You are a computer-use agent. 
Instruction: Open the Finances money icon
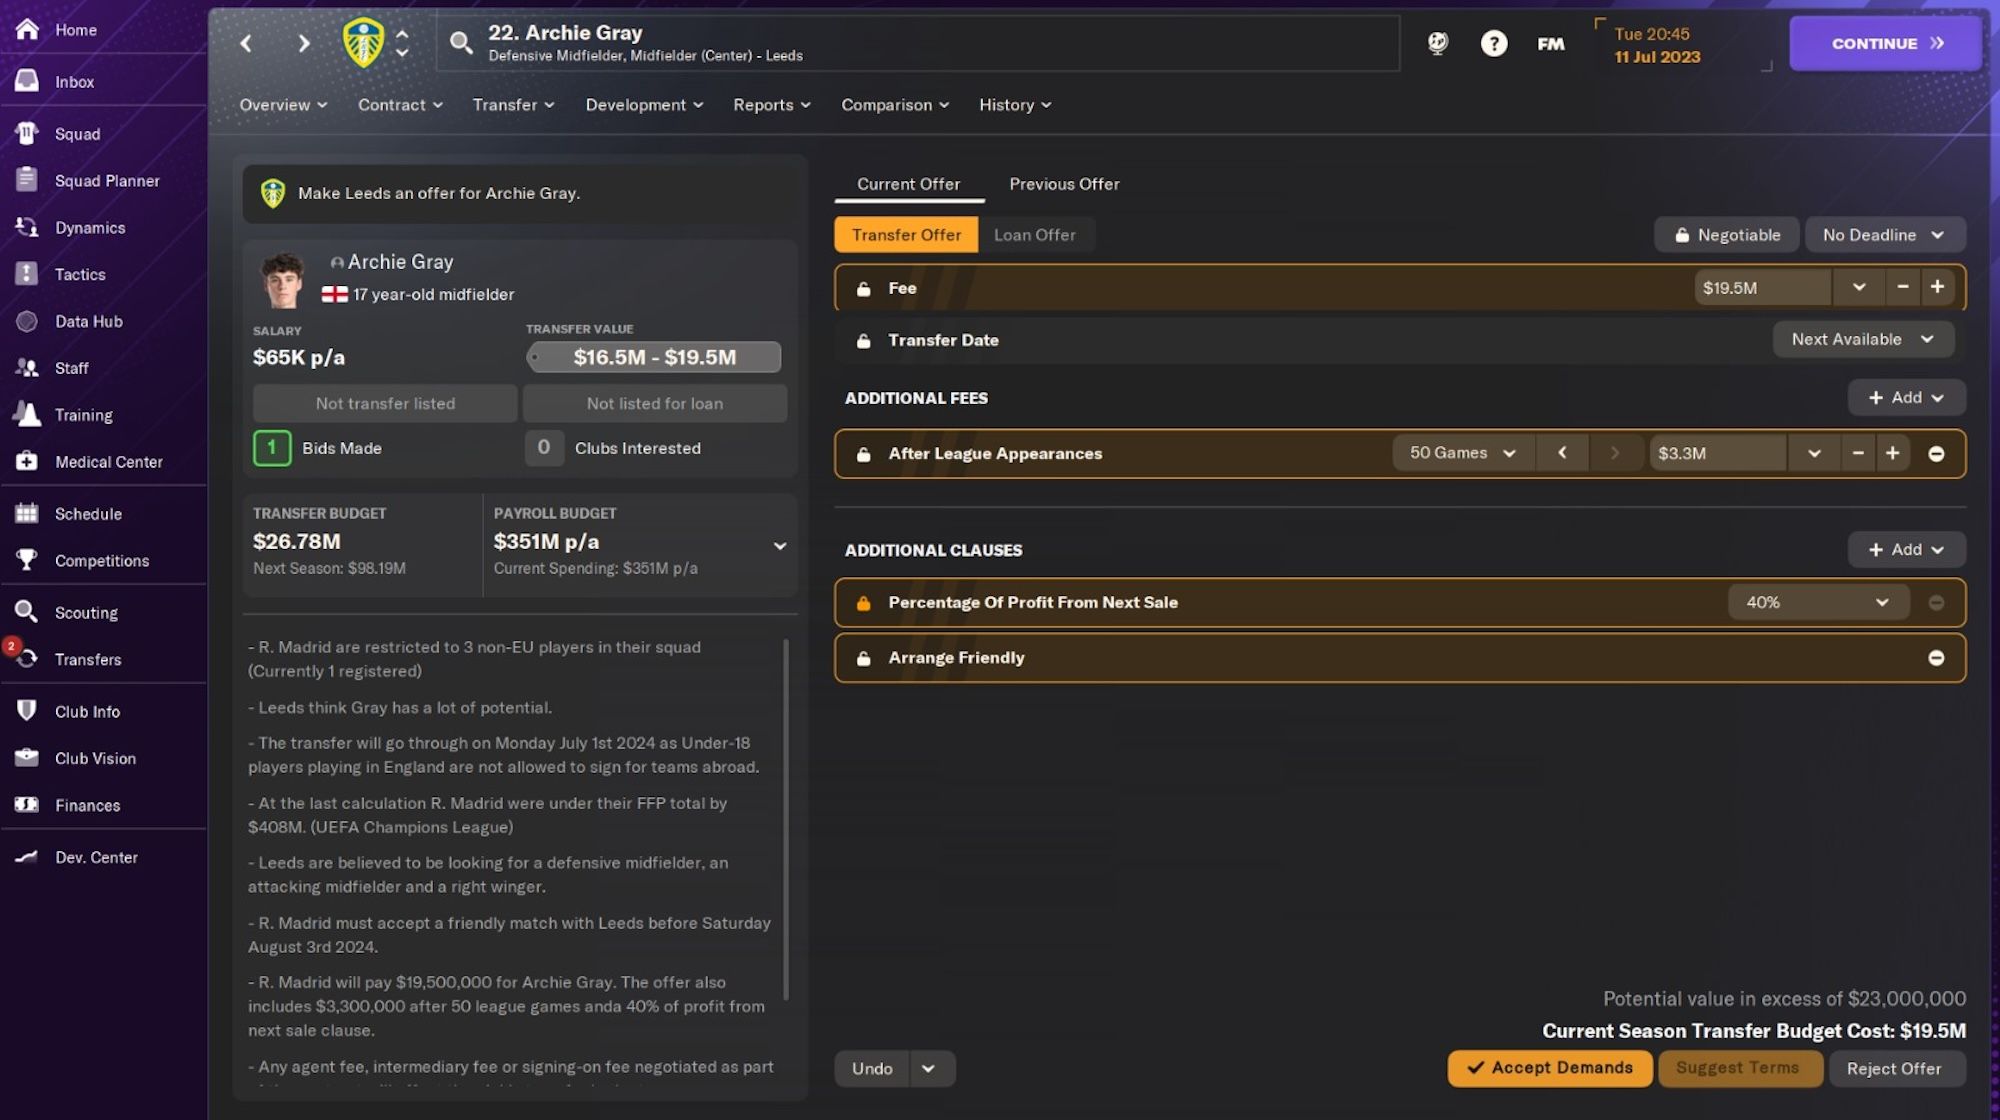[x=27, y=805]
